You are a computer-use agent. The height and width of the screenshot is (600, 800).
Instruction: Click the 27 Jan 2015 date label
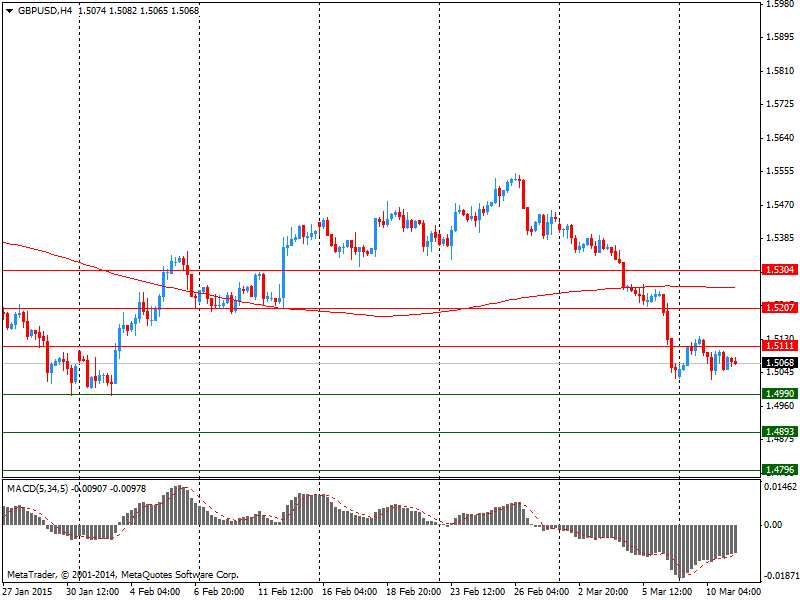click(x=28, y=591)
